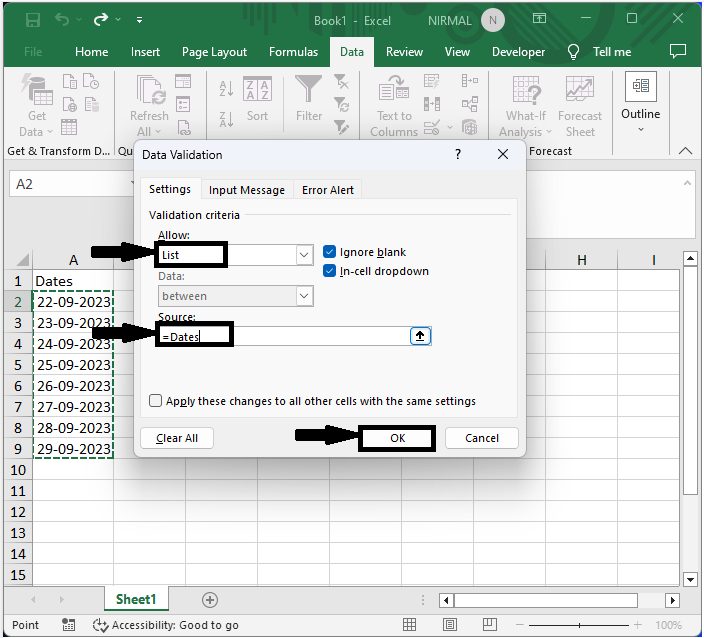Image resolution: width=704 pixels, height=638 pixels.
Task: Click Manage Data Model icon
Action: [x=469, y=128]
